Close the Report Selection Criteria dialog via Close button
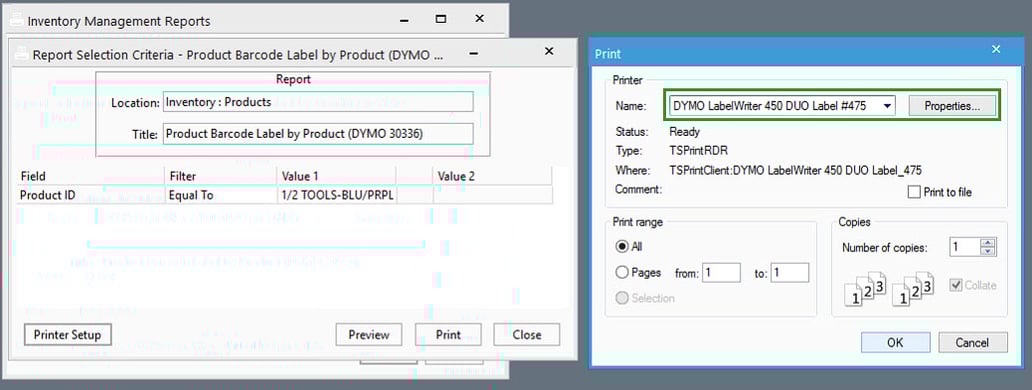 (527, 335)
